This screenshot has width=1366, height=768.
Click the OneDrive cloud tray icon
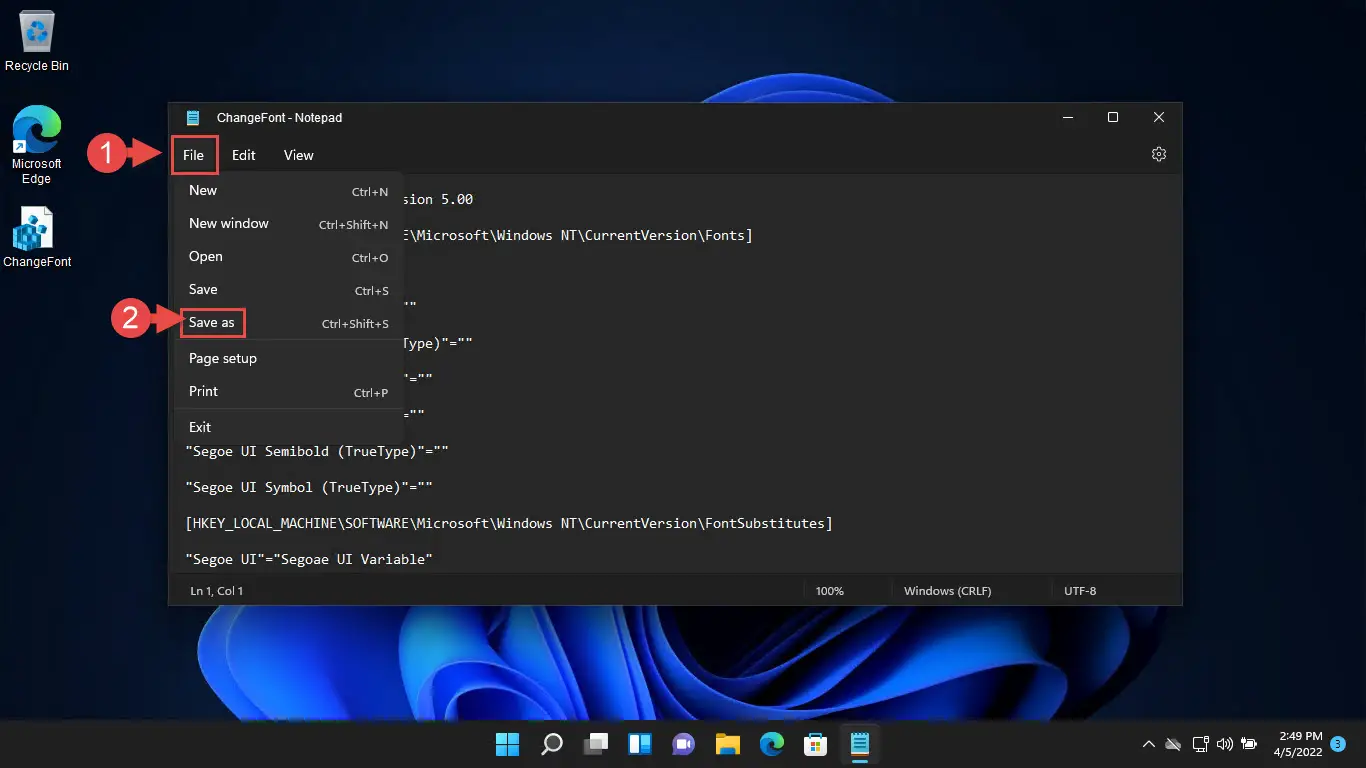1174,744
